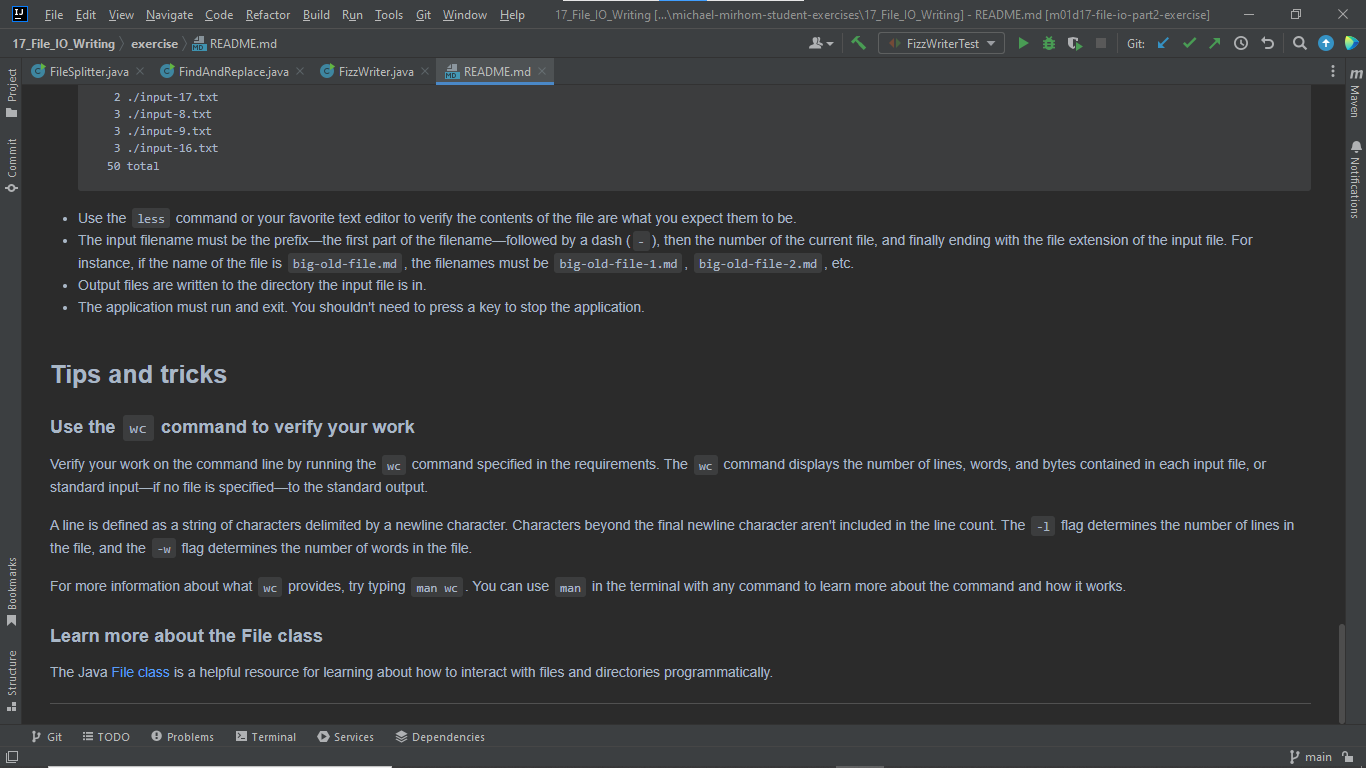The width and height of the screenshot is (1366, 768).
Task: Open the Problems tool window
Action: [x=183, y=737]
